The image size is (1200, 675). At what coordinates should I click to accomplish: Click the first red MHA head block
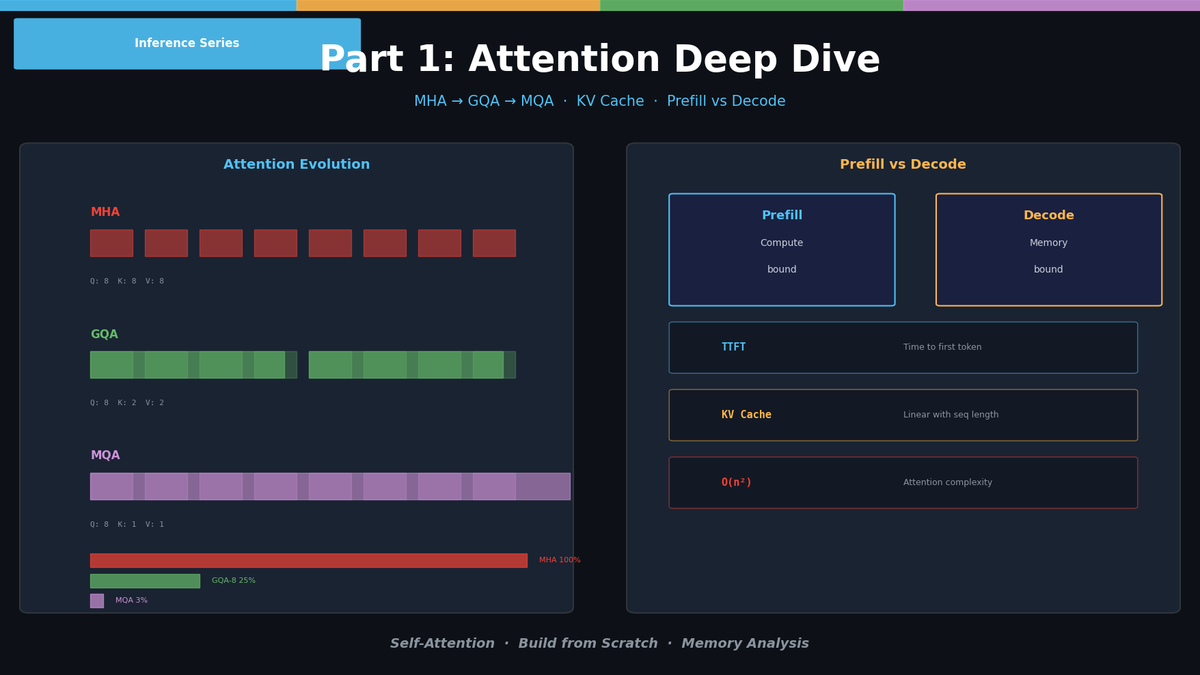coord(111,243)
